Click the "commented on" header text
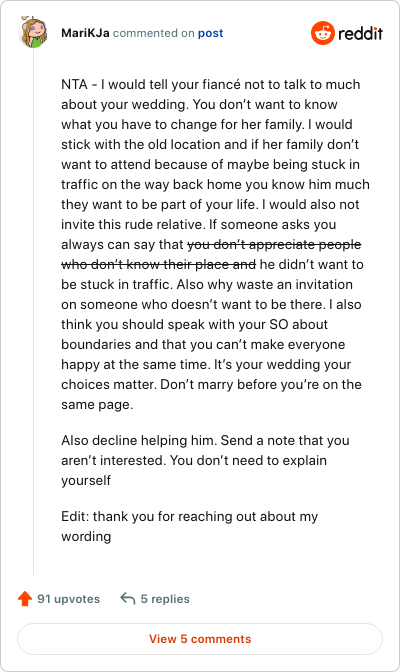400x672 pixels. click(x=153, y=33)
